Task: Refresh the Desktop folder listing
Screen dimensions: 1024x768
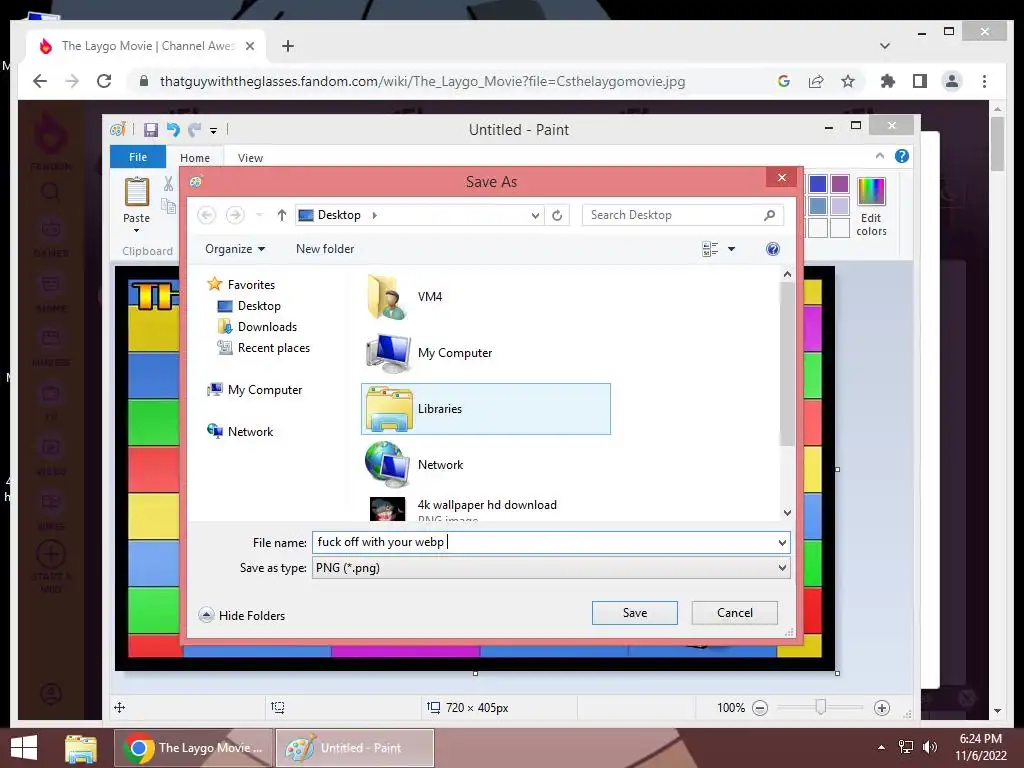Action: click(x=557, y=216)
